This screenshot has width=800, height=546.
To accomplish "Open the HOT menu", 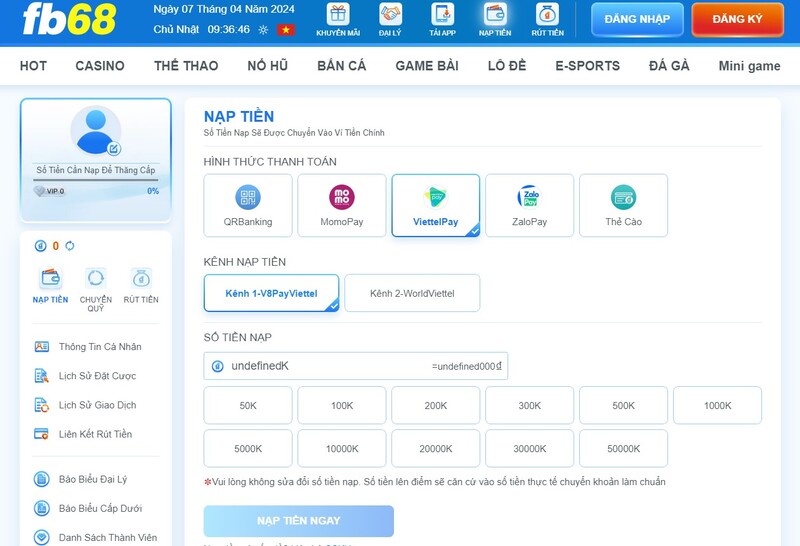I will (x=33, y=66).
